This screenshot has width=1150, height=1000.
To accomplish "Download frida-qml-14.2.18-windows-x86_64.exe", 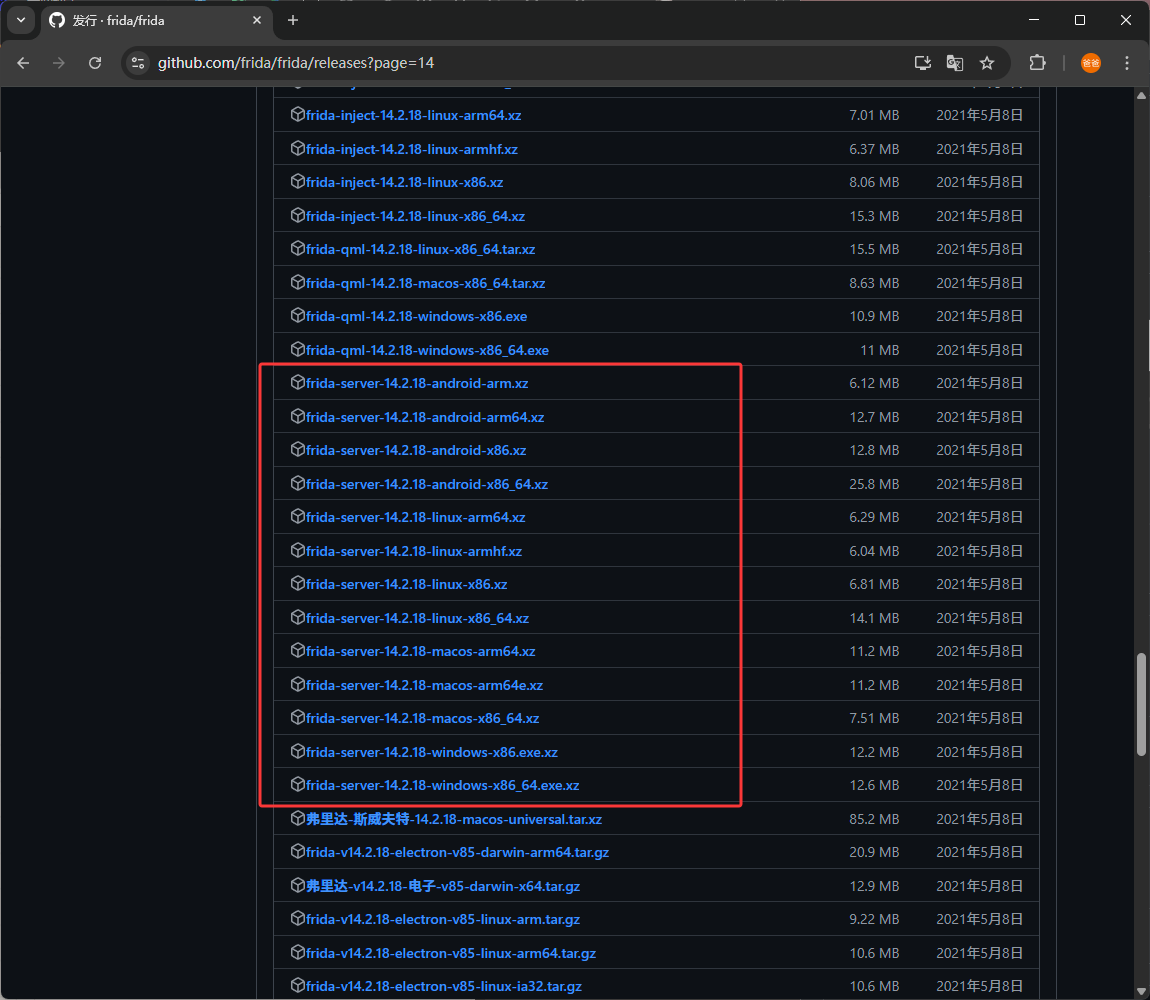I will tap(427, 350).
